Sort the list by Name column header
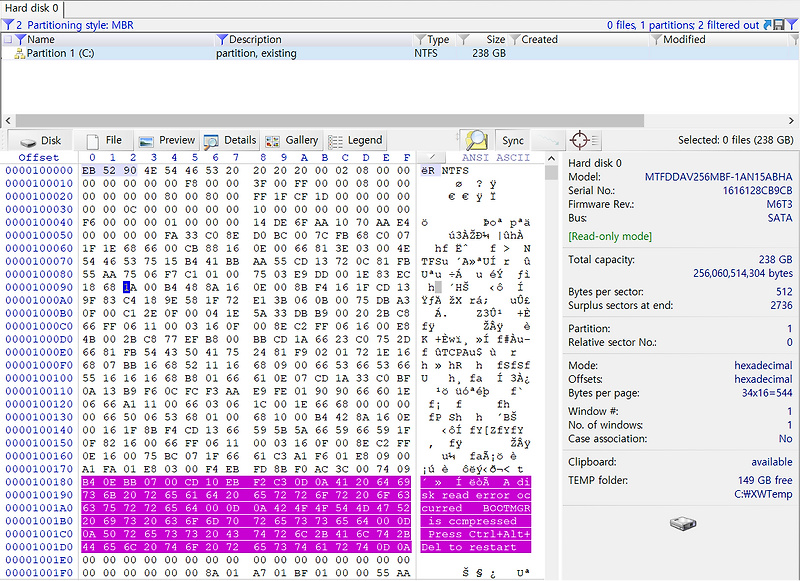 [x=41, y=39]
